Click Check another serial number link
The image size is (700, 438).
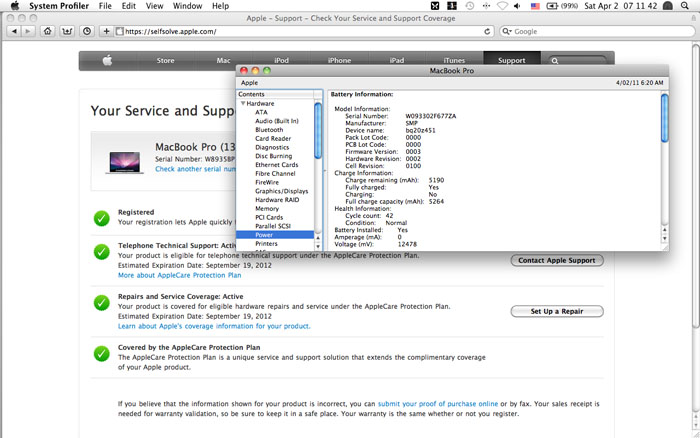195,169
